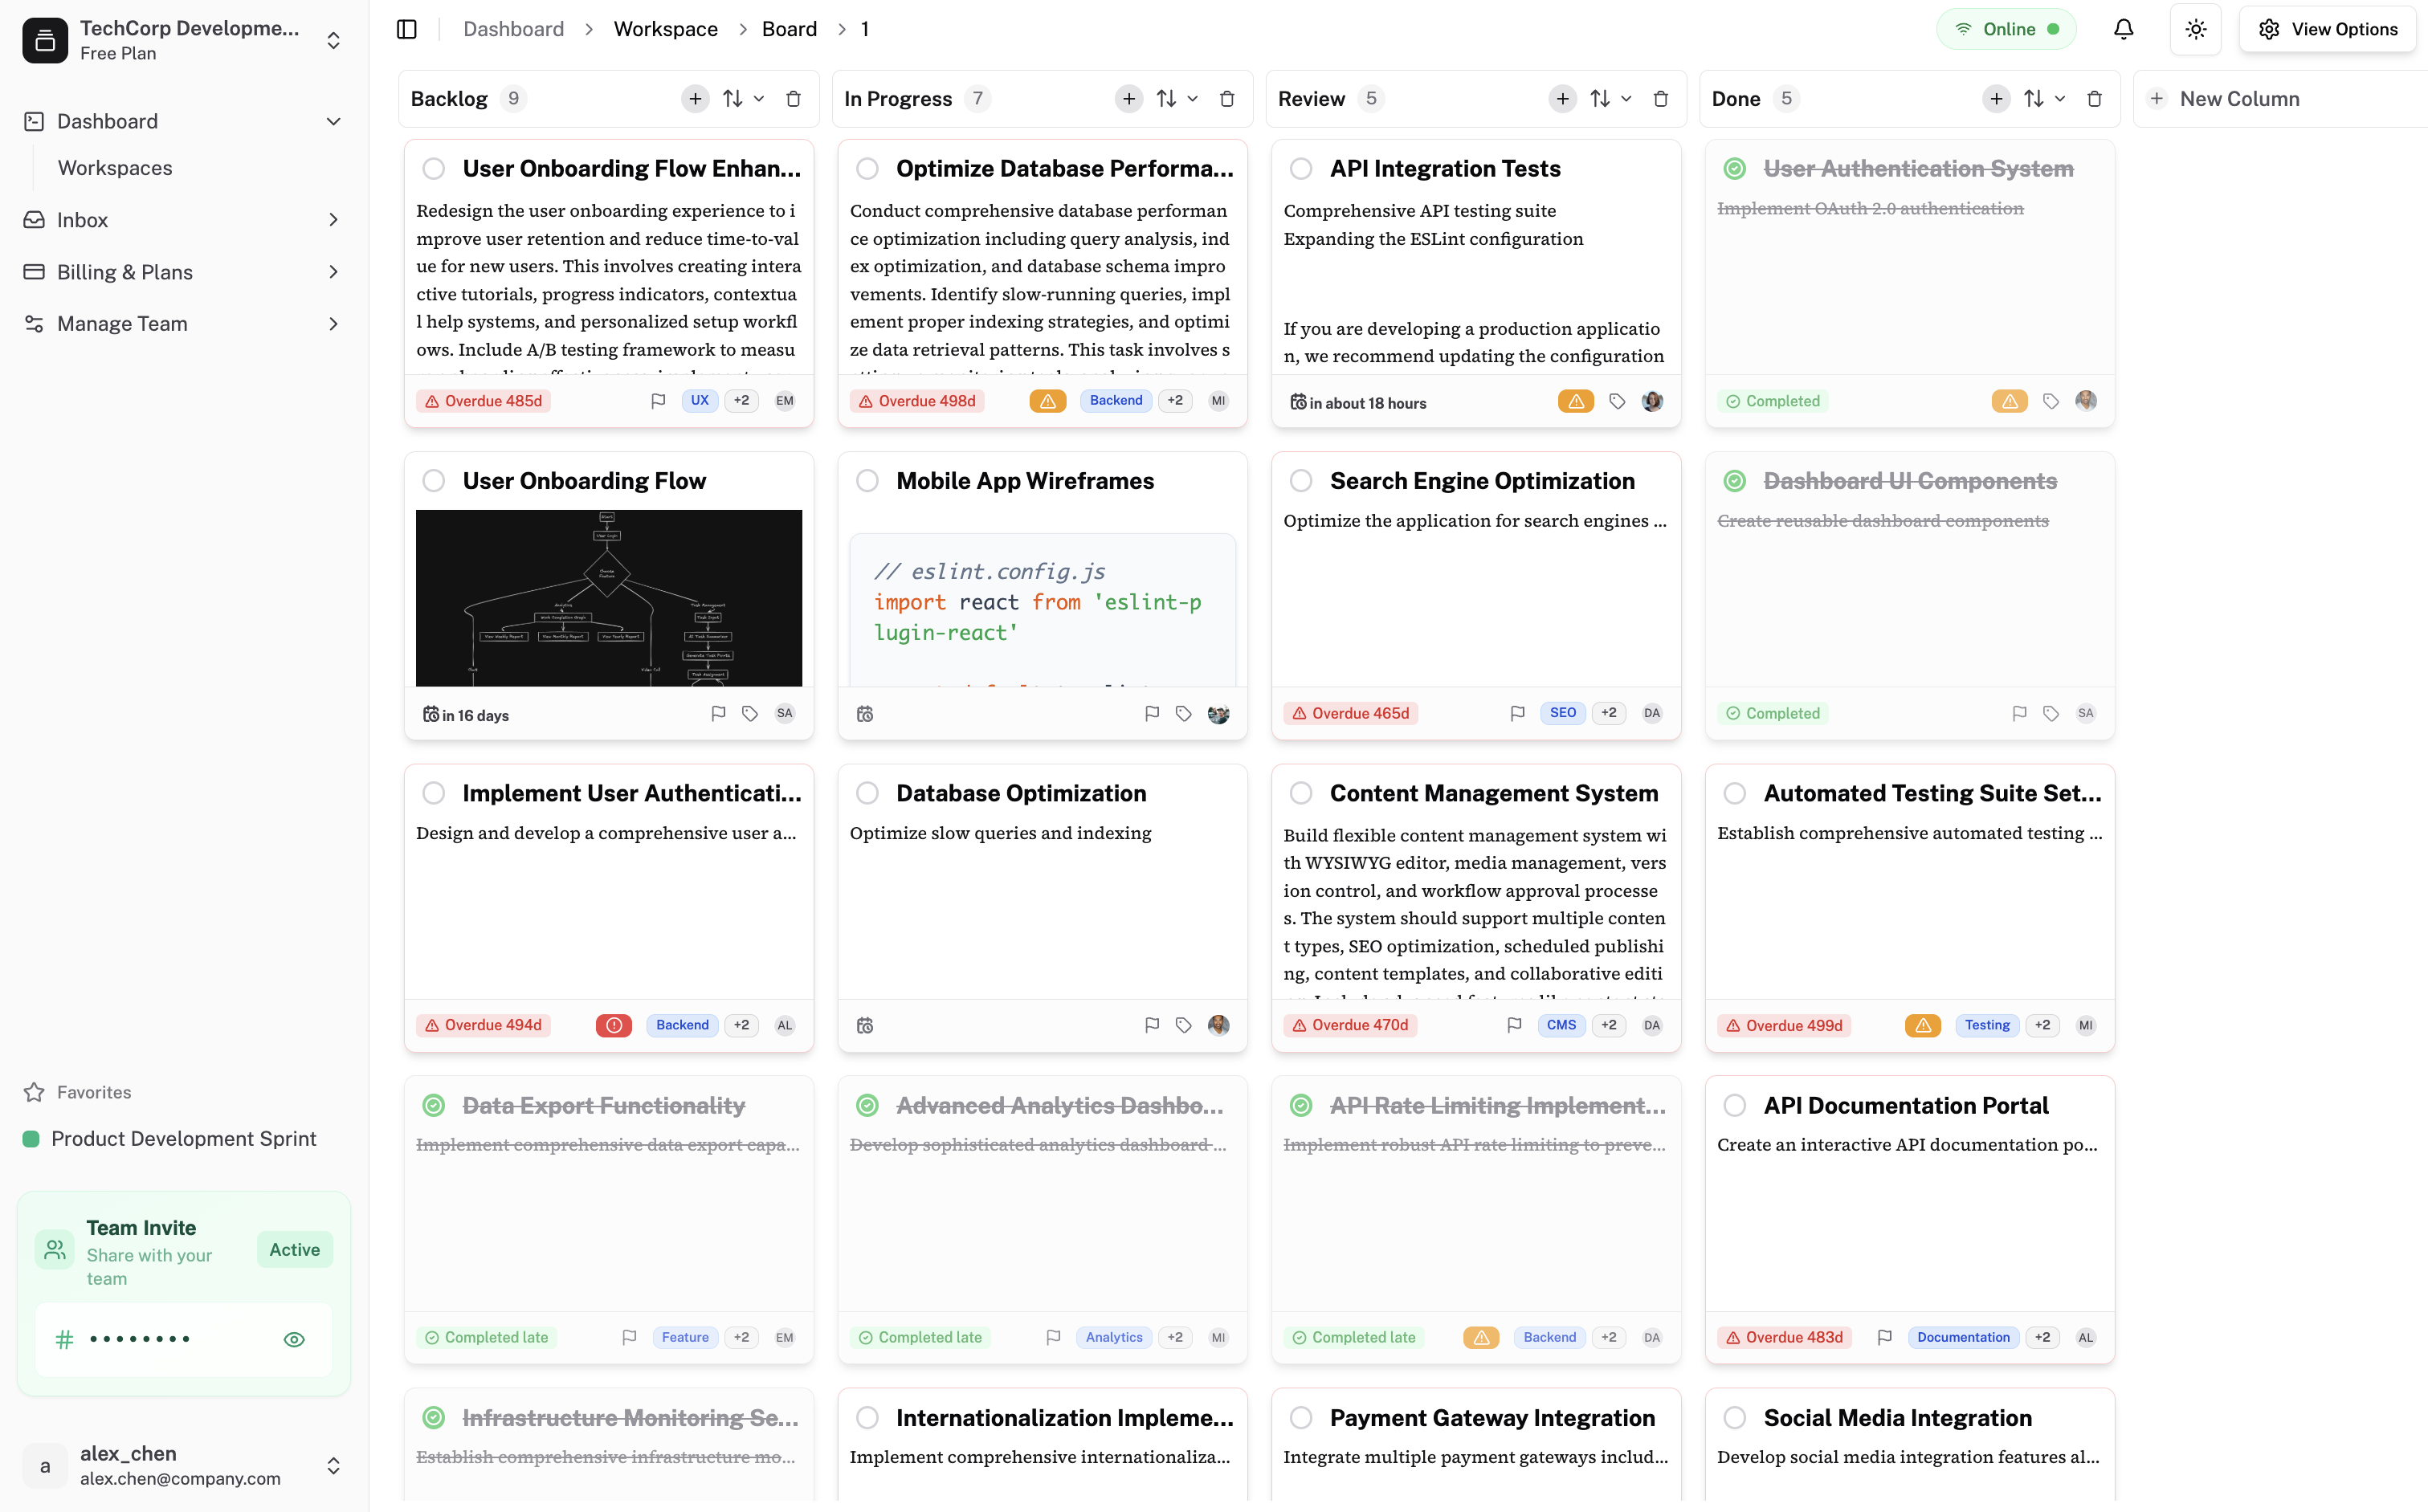Collapse the Dashboard section
Viewport: 2428px width, 1512px height.
333,121
